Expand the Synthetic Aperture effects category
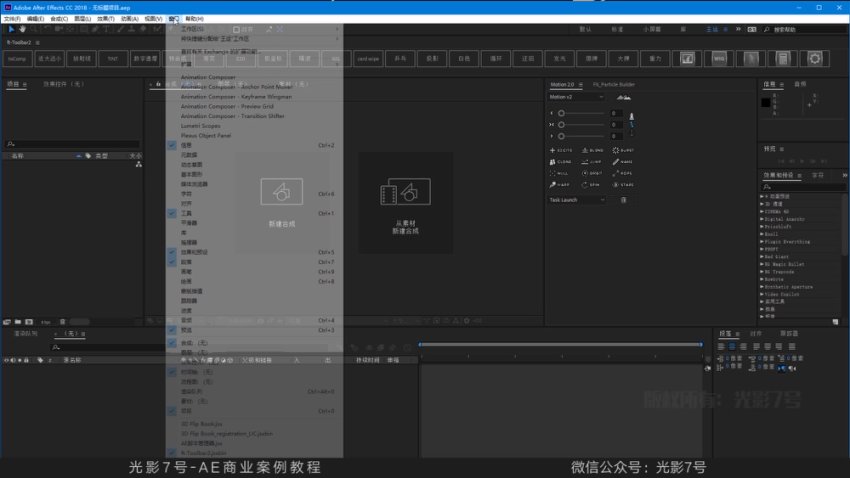The image size is (850, 478). (x=762, y=287)
